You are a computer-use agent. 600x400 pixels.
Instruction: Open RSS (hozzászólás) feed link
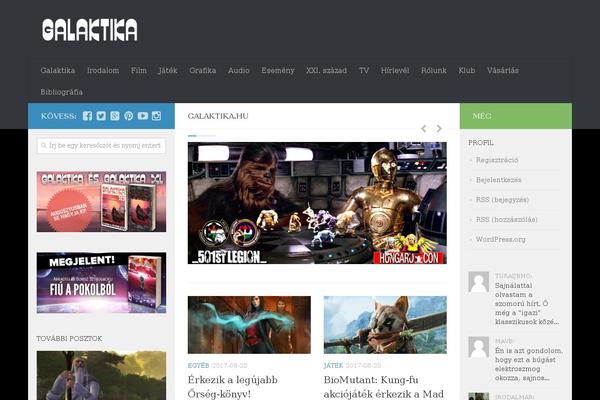pyautogui.click(x=507, y=220)
